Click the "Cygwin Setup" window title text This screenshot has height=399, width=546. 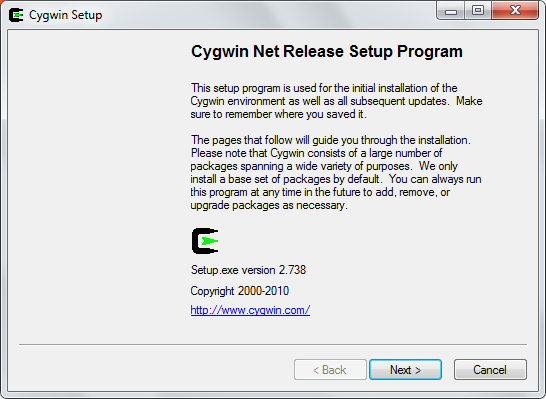click(x=65, y=15)
